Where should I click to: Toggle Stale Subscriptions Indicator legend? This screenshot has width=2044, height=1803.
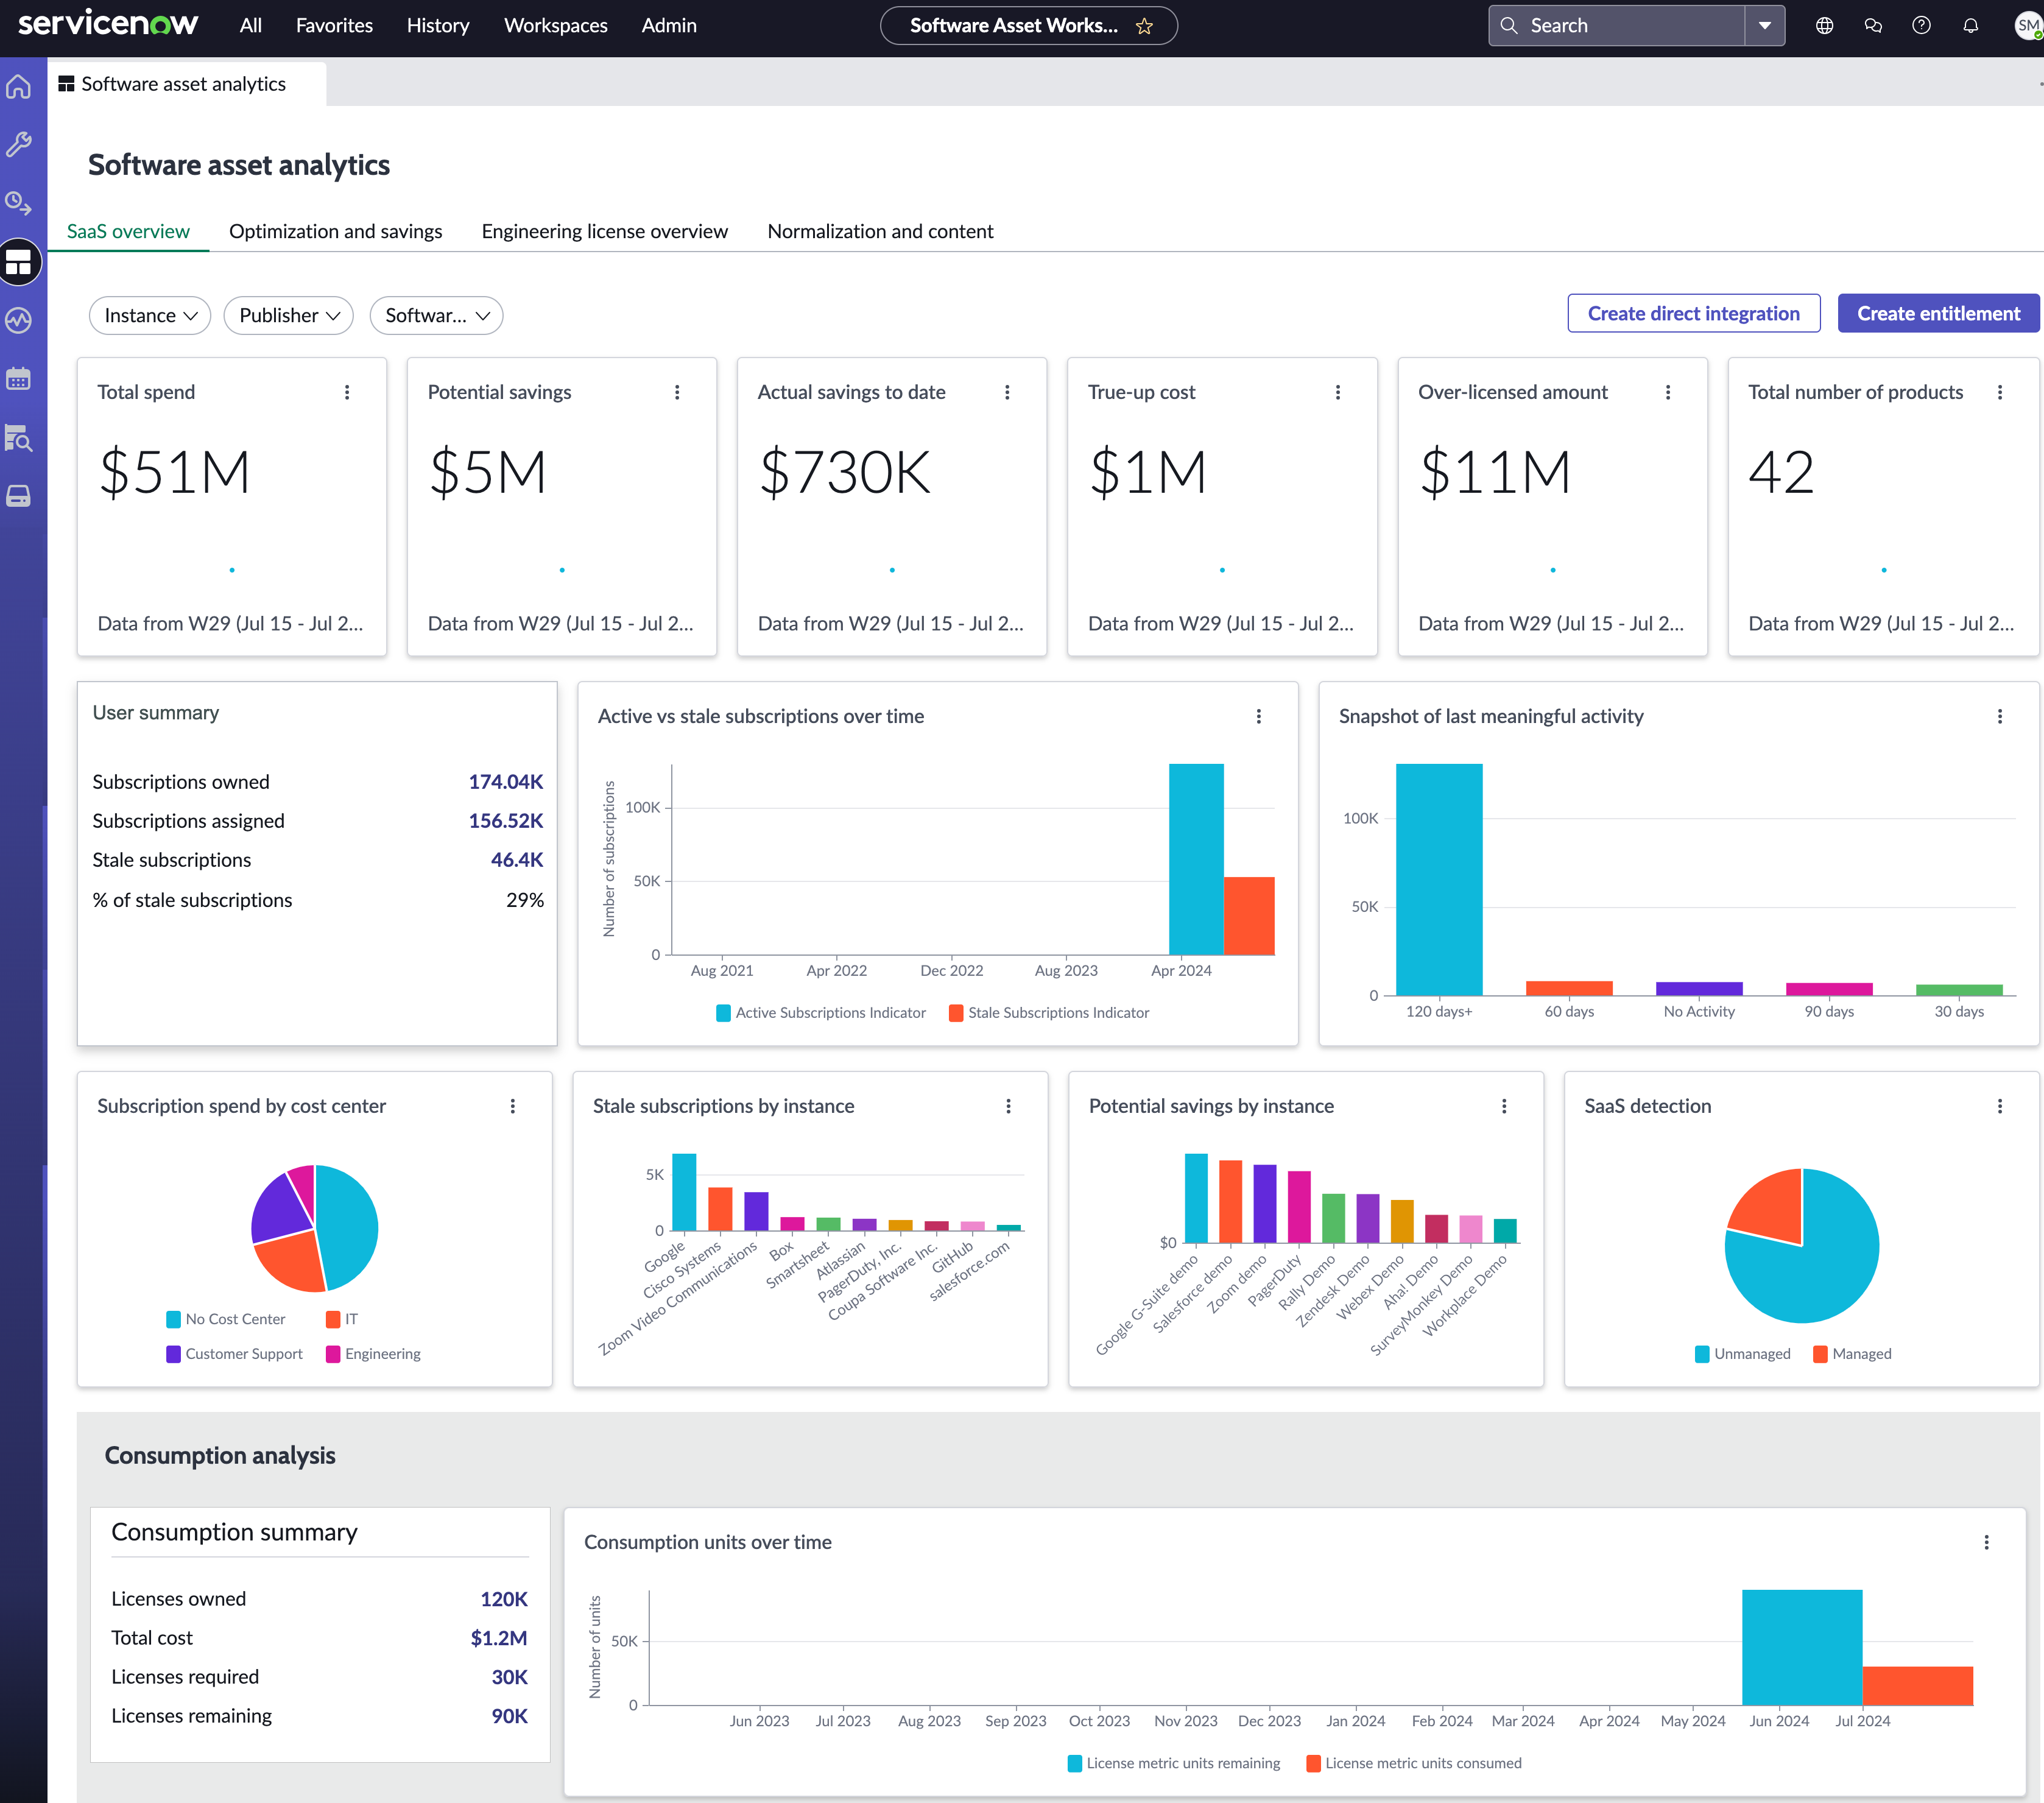point(1049,1013)
